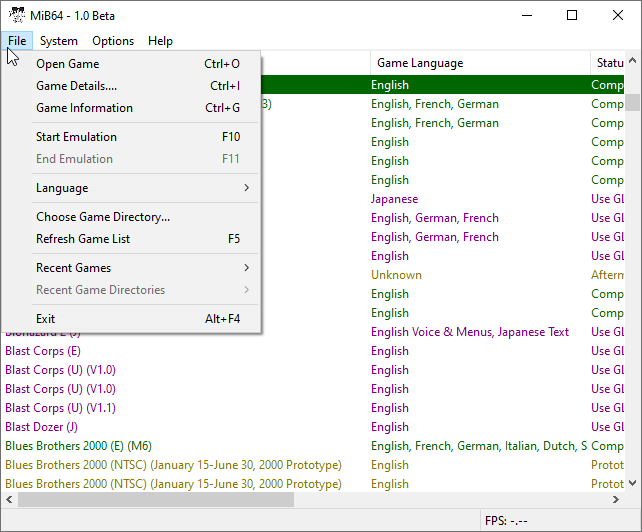Click the vertical scrollbar down arrow
Screen dimensions: 642x532
[633, 483]
